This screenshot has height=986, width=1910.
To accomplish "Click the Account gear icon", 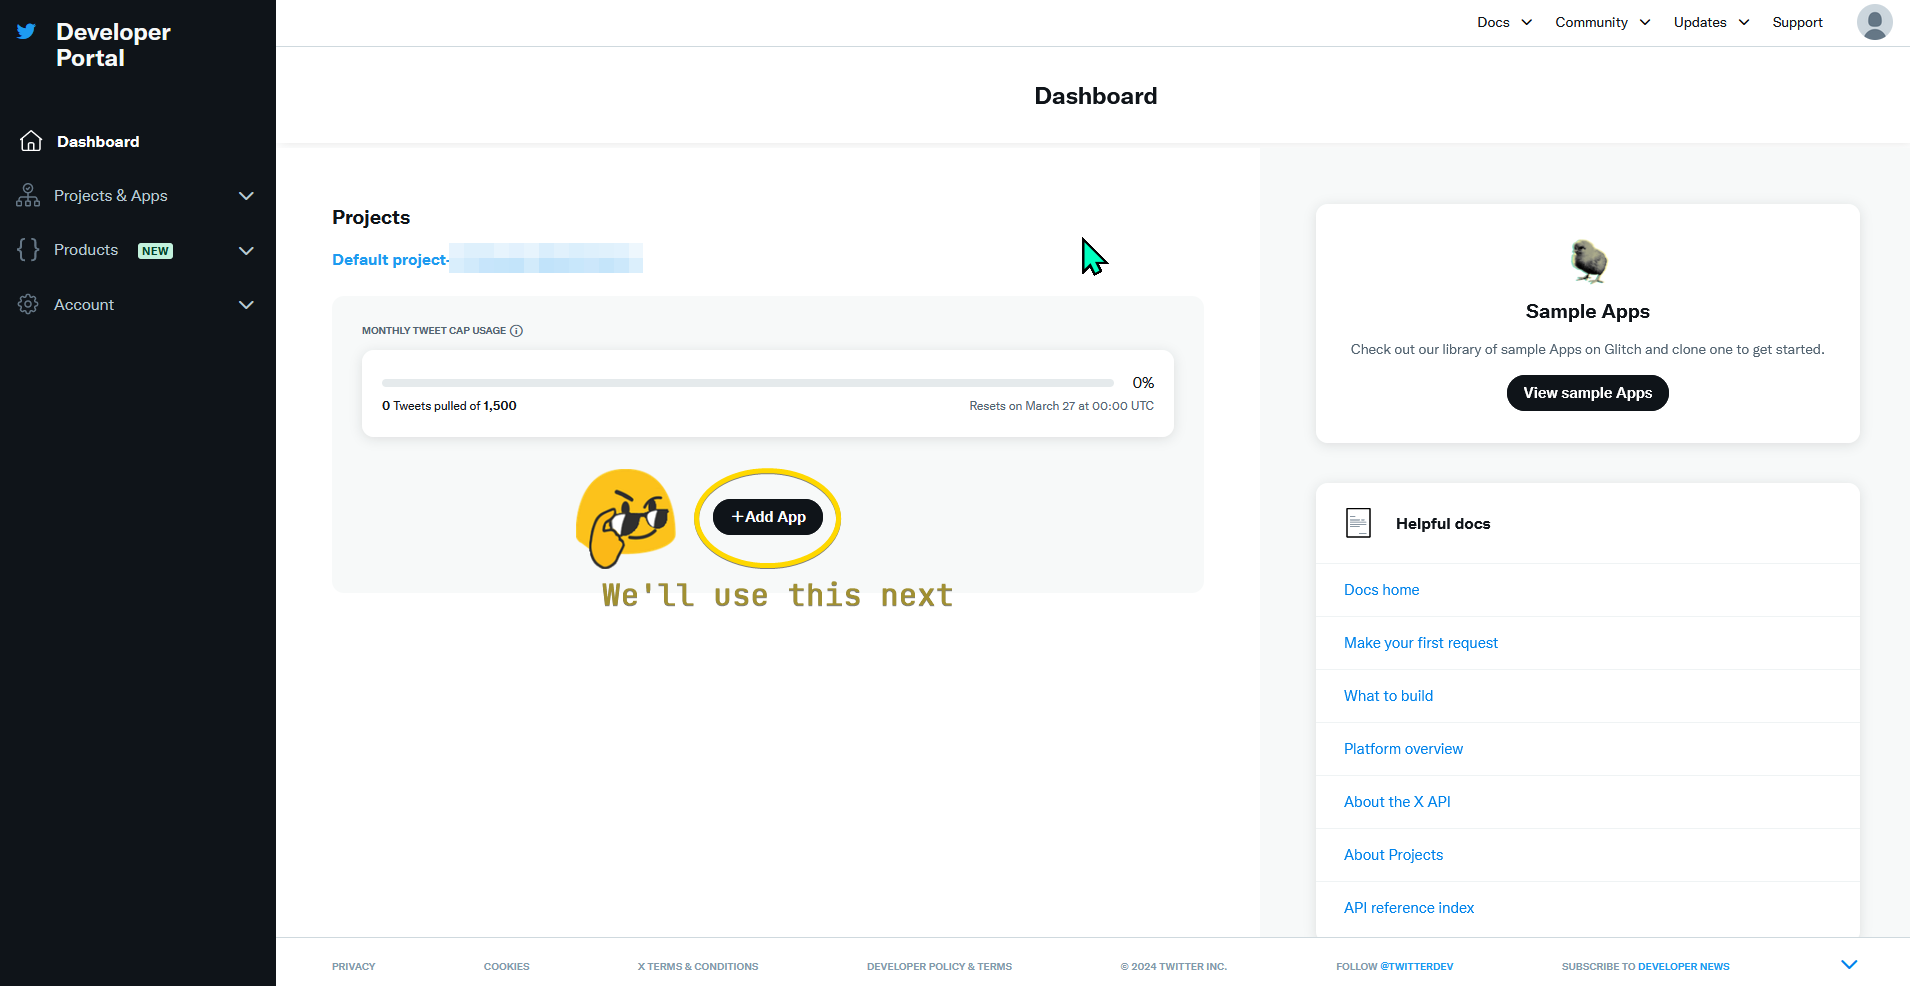I will click(x=27, y=304).
